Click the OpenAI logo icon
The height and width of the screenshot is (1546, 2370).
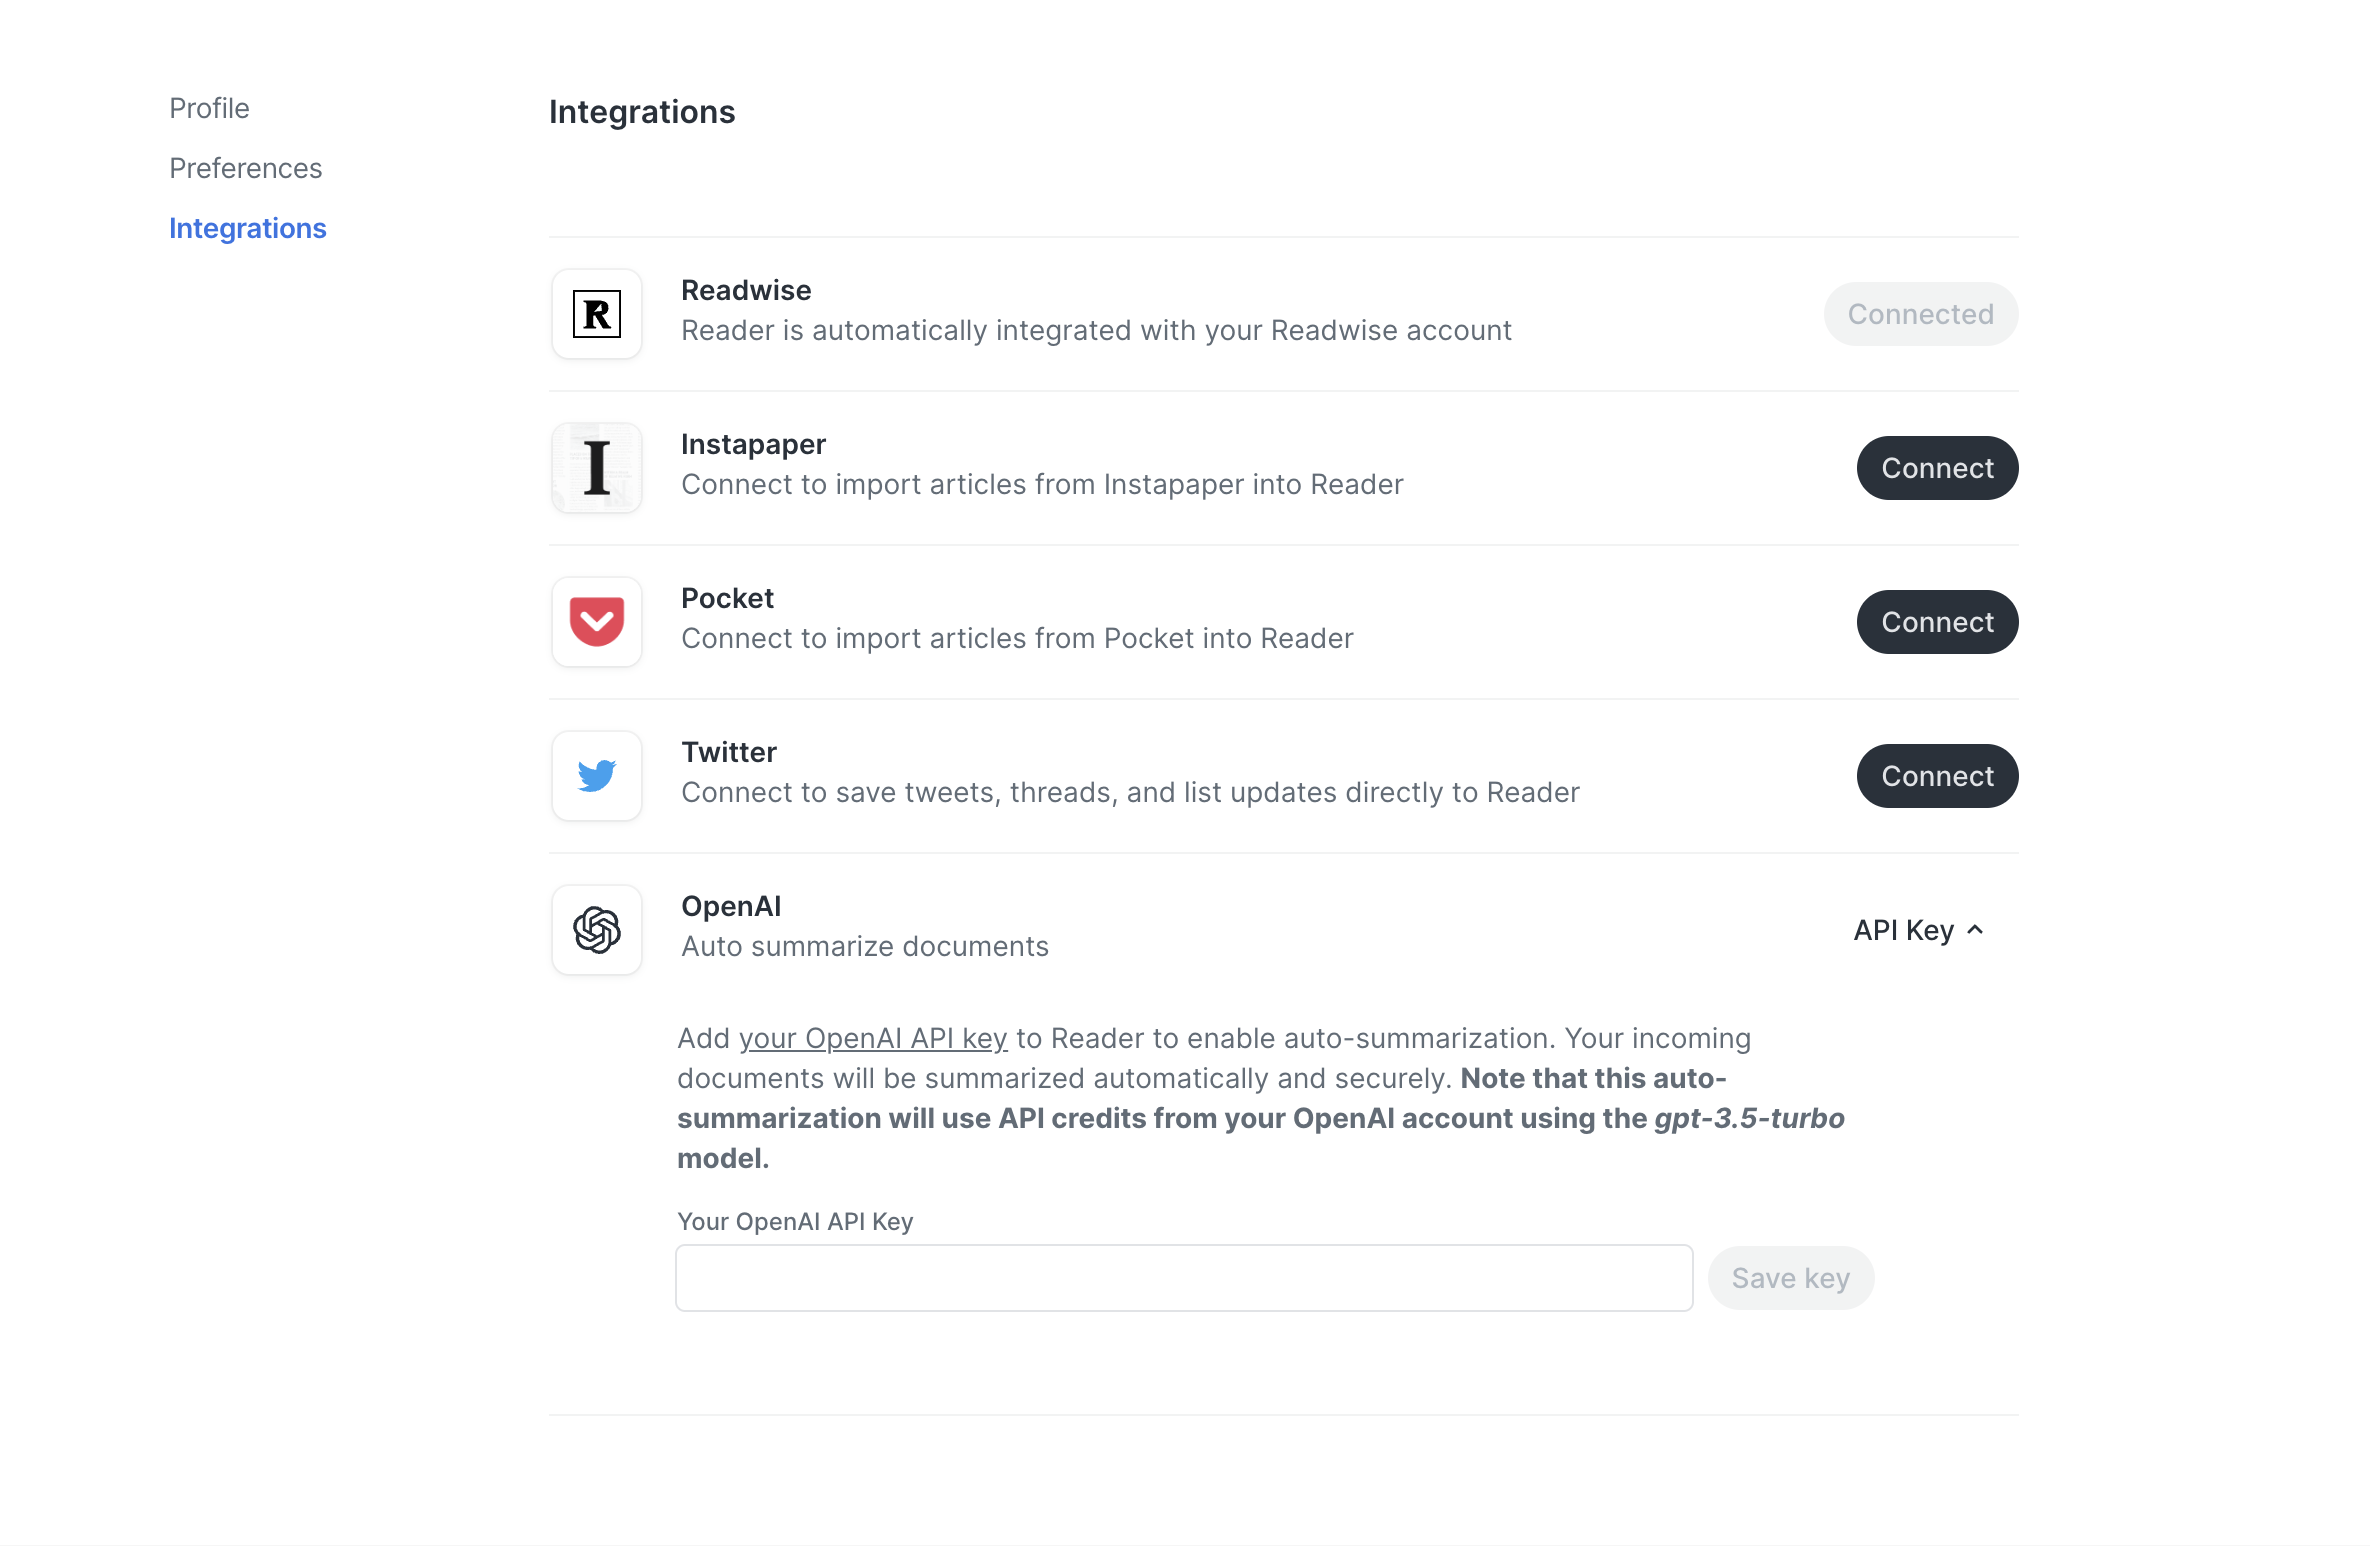597,930
